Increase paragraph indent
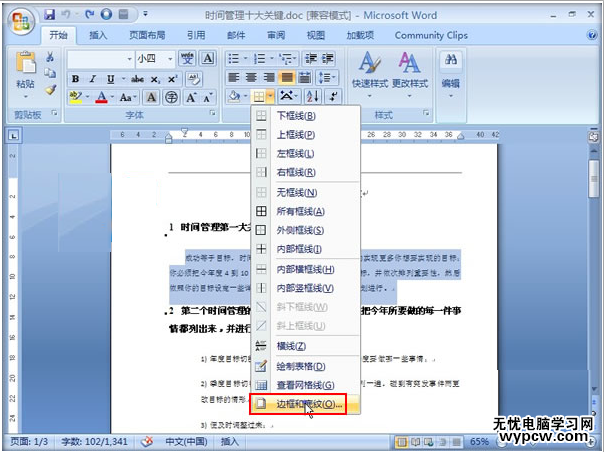604x452 pixels. click(x=328, y=59)
